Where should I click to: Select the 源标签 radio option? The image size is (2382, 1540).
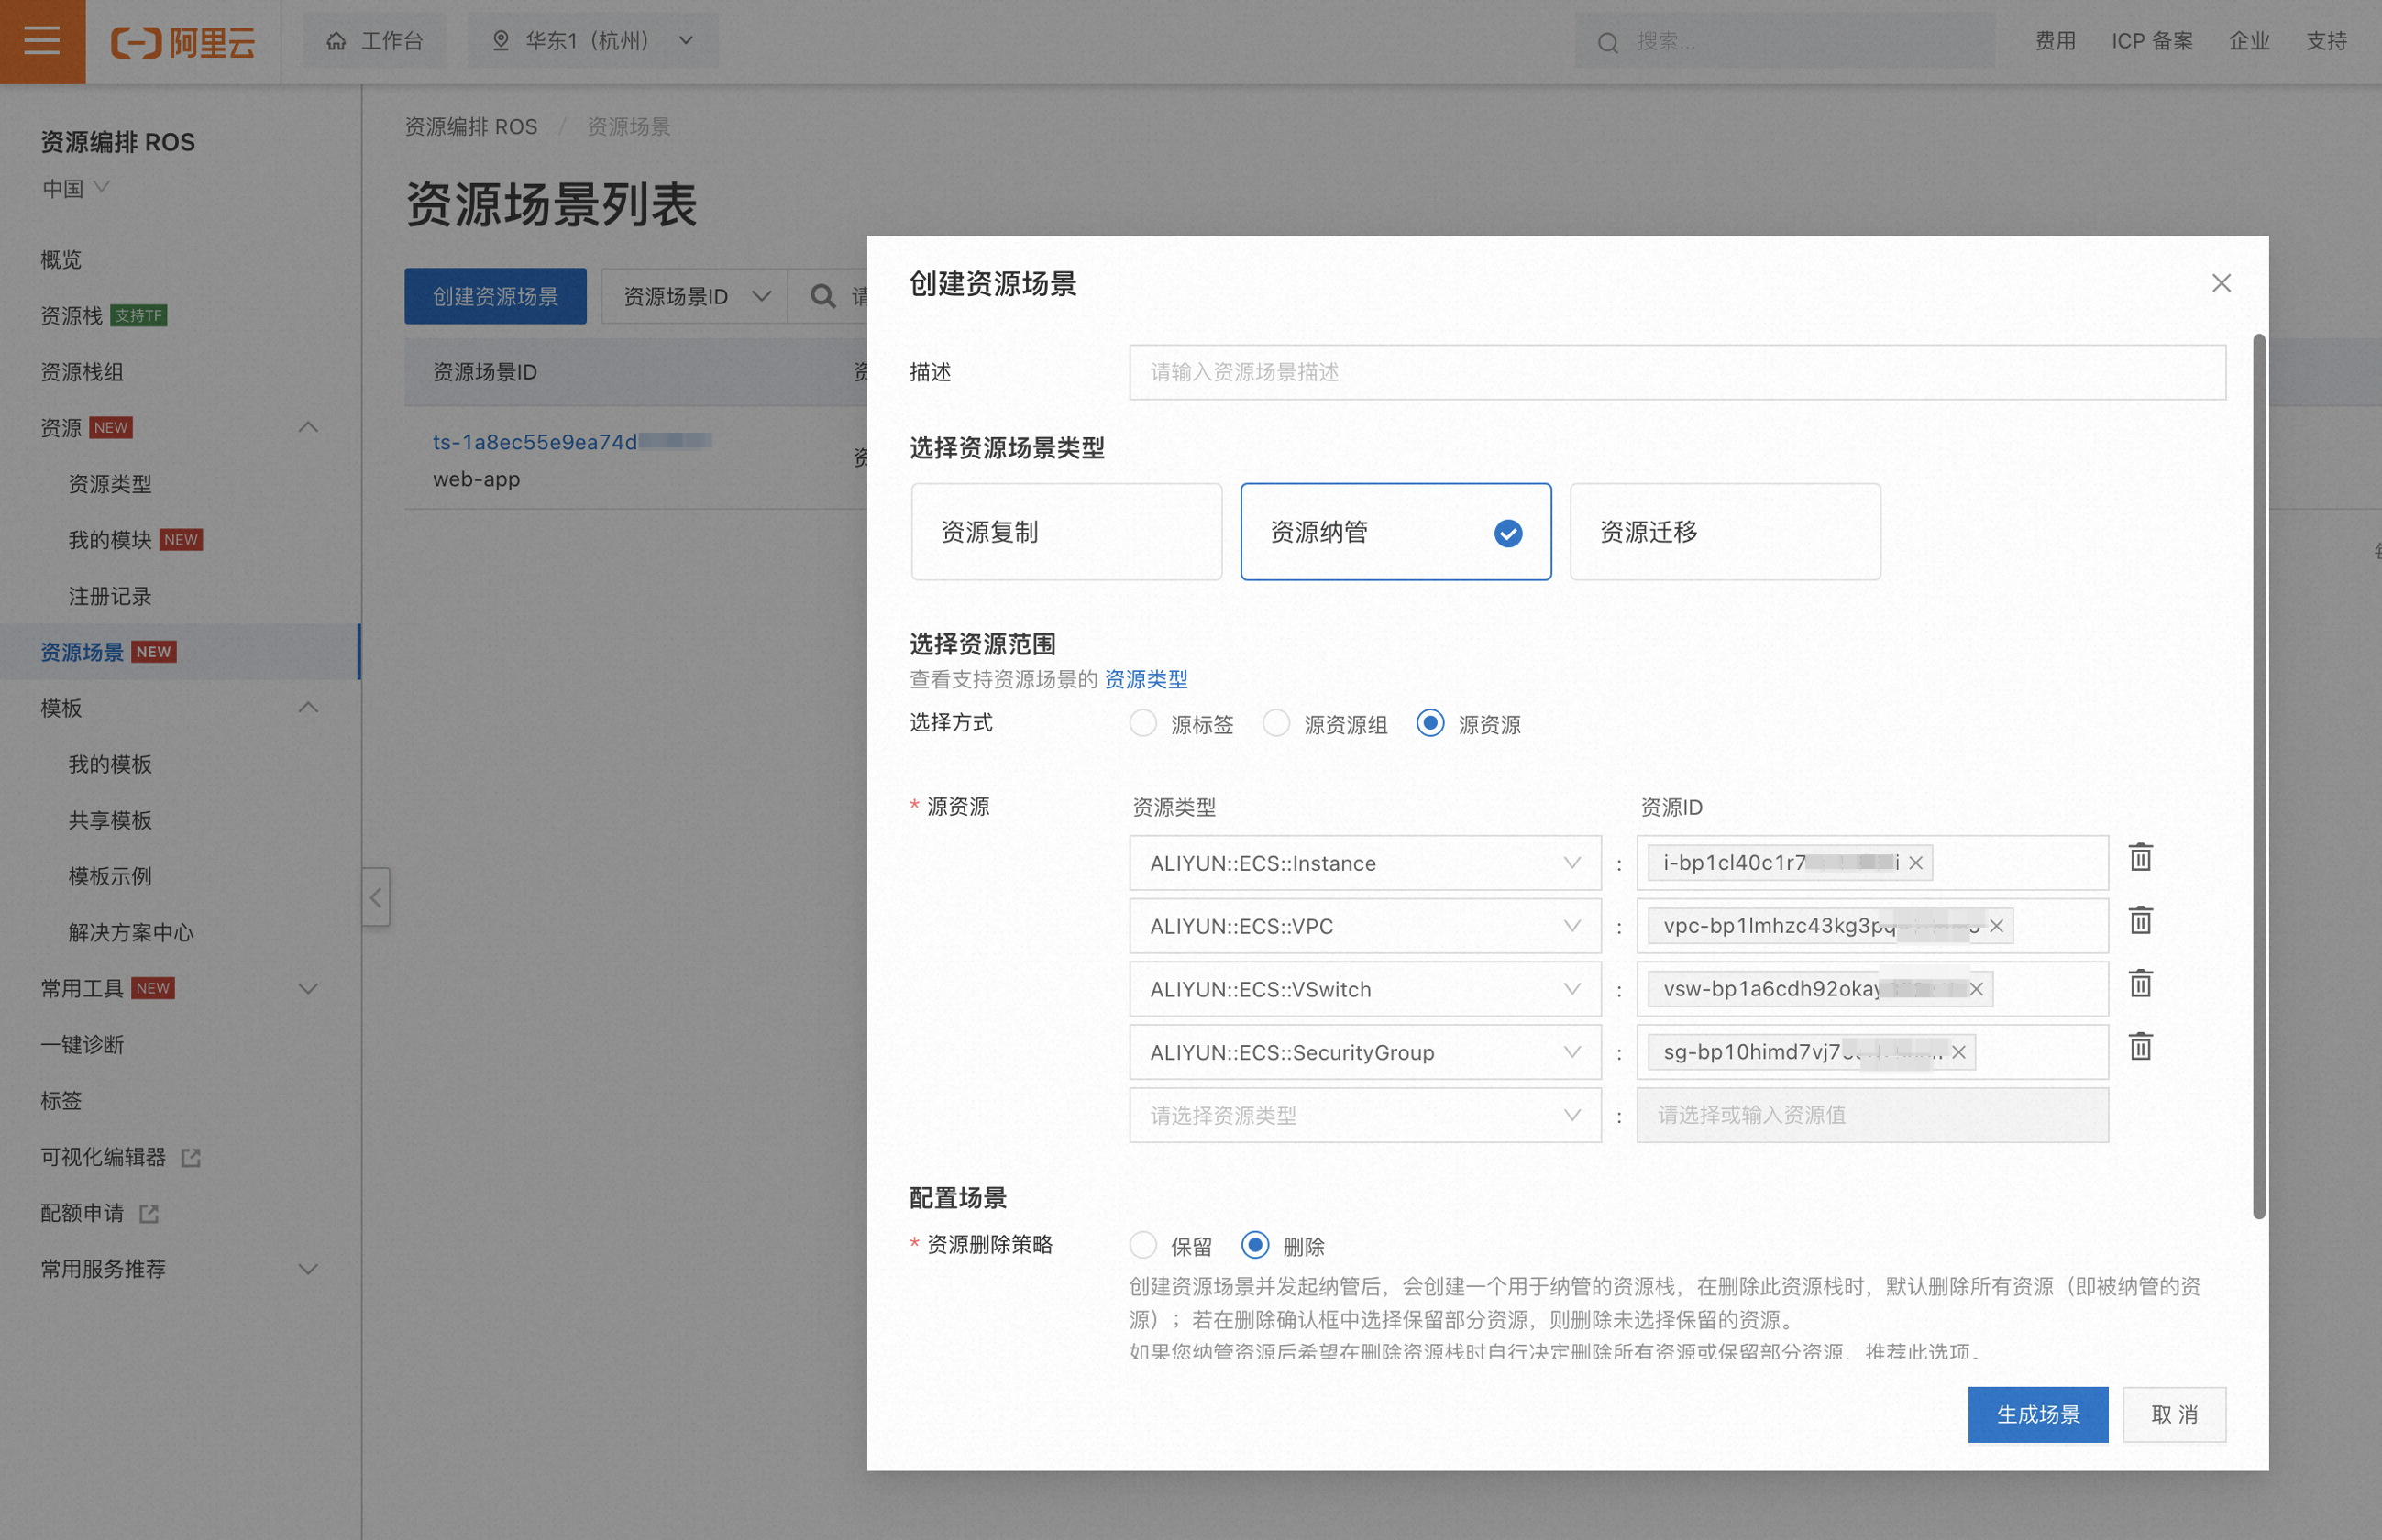(x=1143, y=723)
